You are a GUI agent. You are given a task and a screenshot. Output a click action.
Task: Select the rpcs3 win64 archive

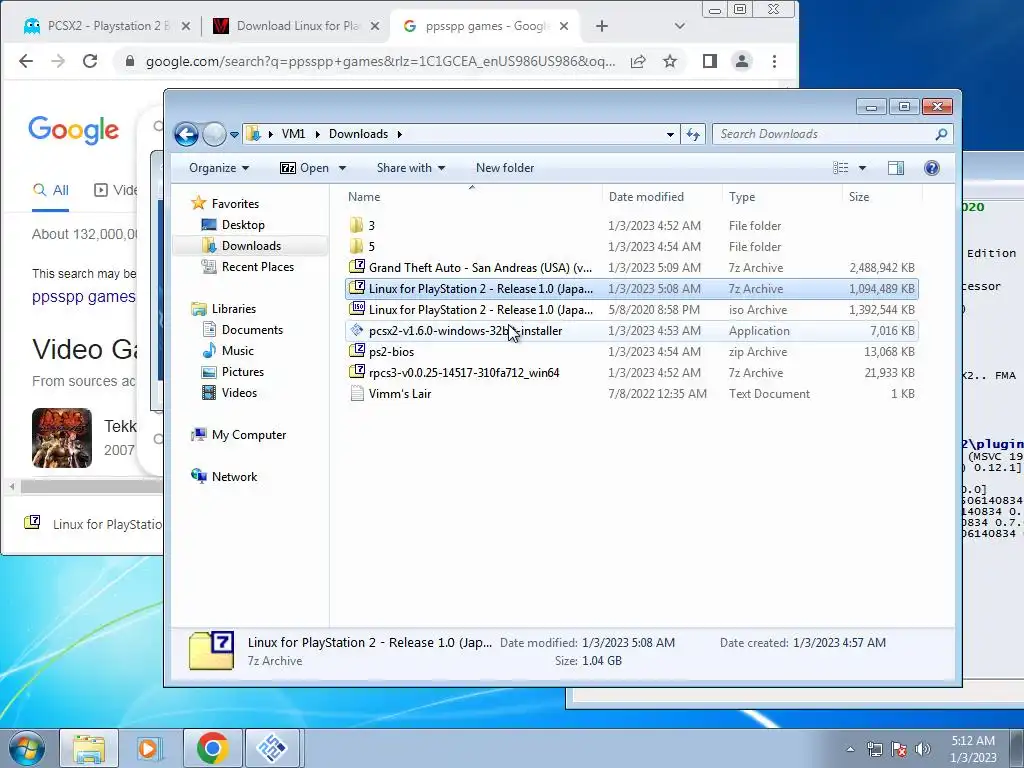tap(632, 372)
